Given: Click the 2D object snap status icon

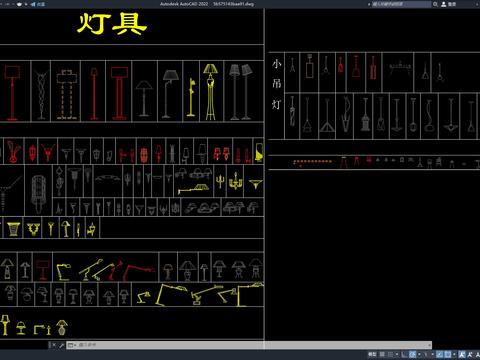Looking at the screenshot, I should click(x=448, y=354).
